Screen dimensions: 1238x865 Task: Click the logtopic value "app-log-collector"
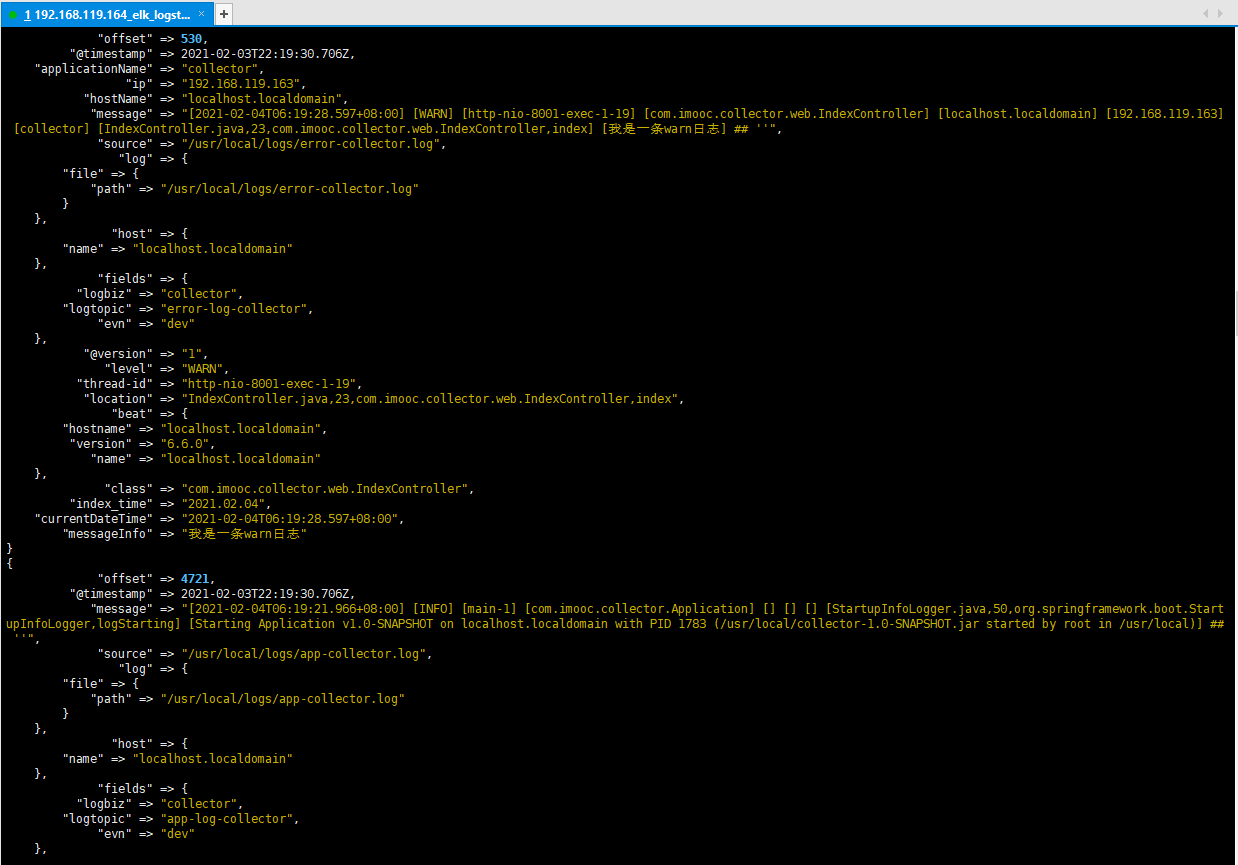[226, 819]
